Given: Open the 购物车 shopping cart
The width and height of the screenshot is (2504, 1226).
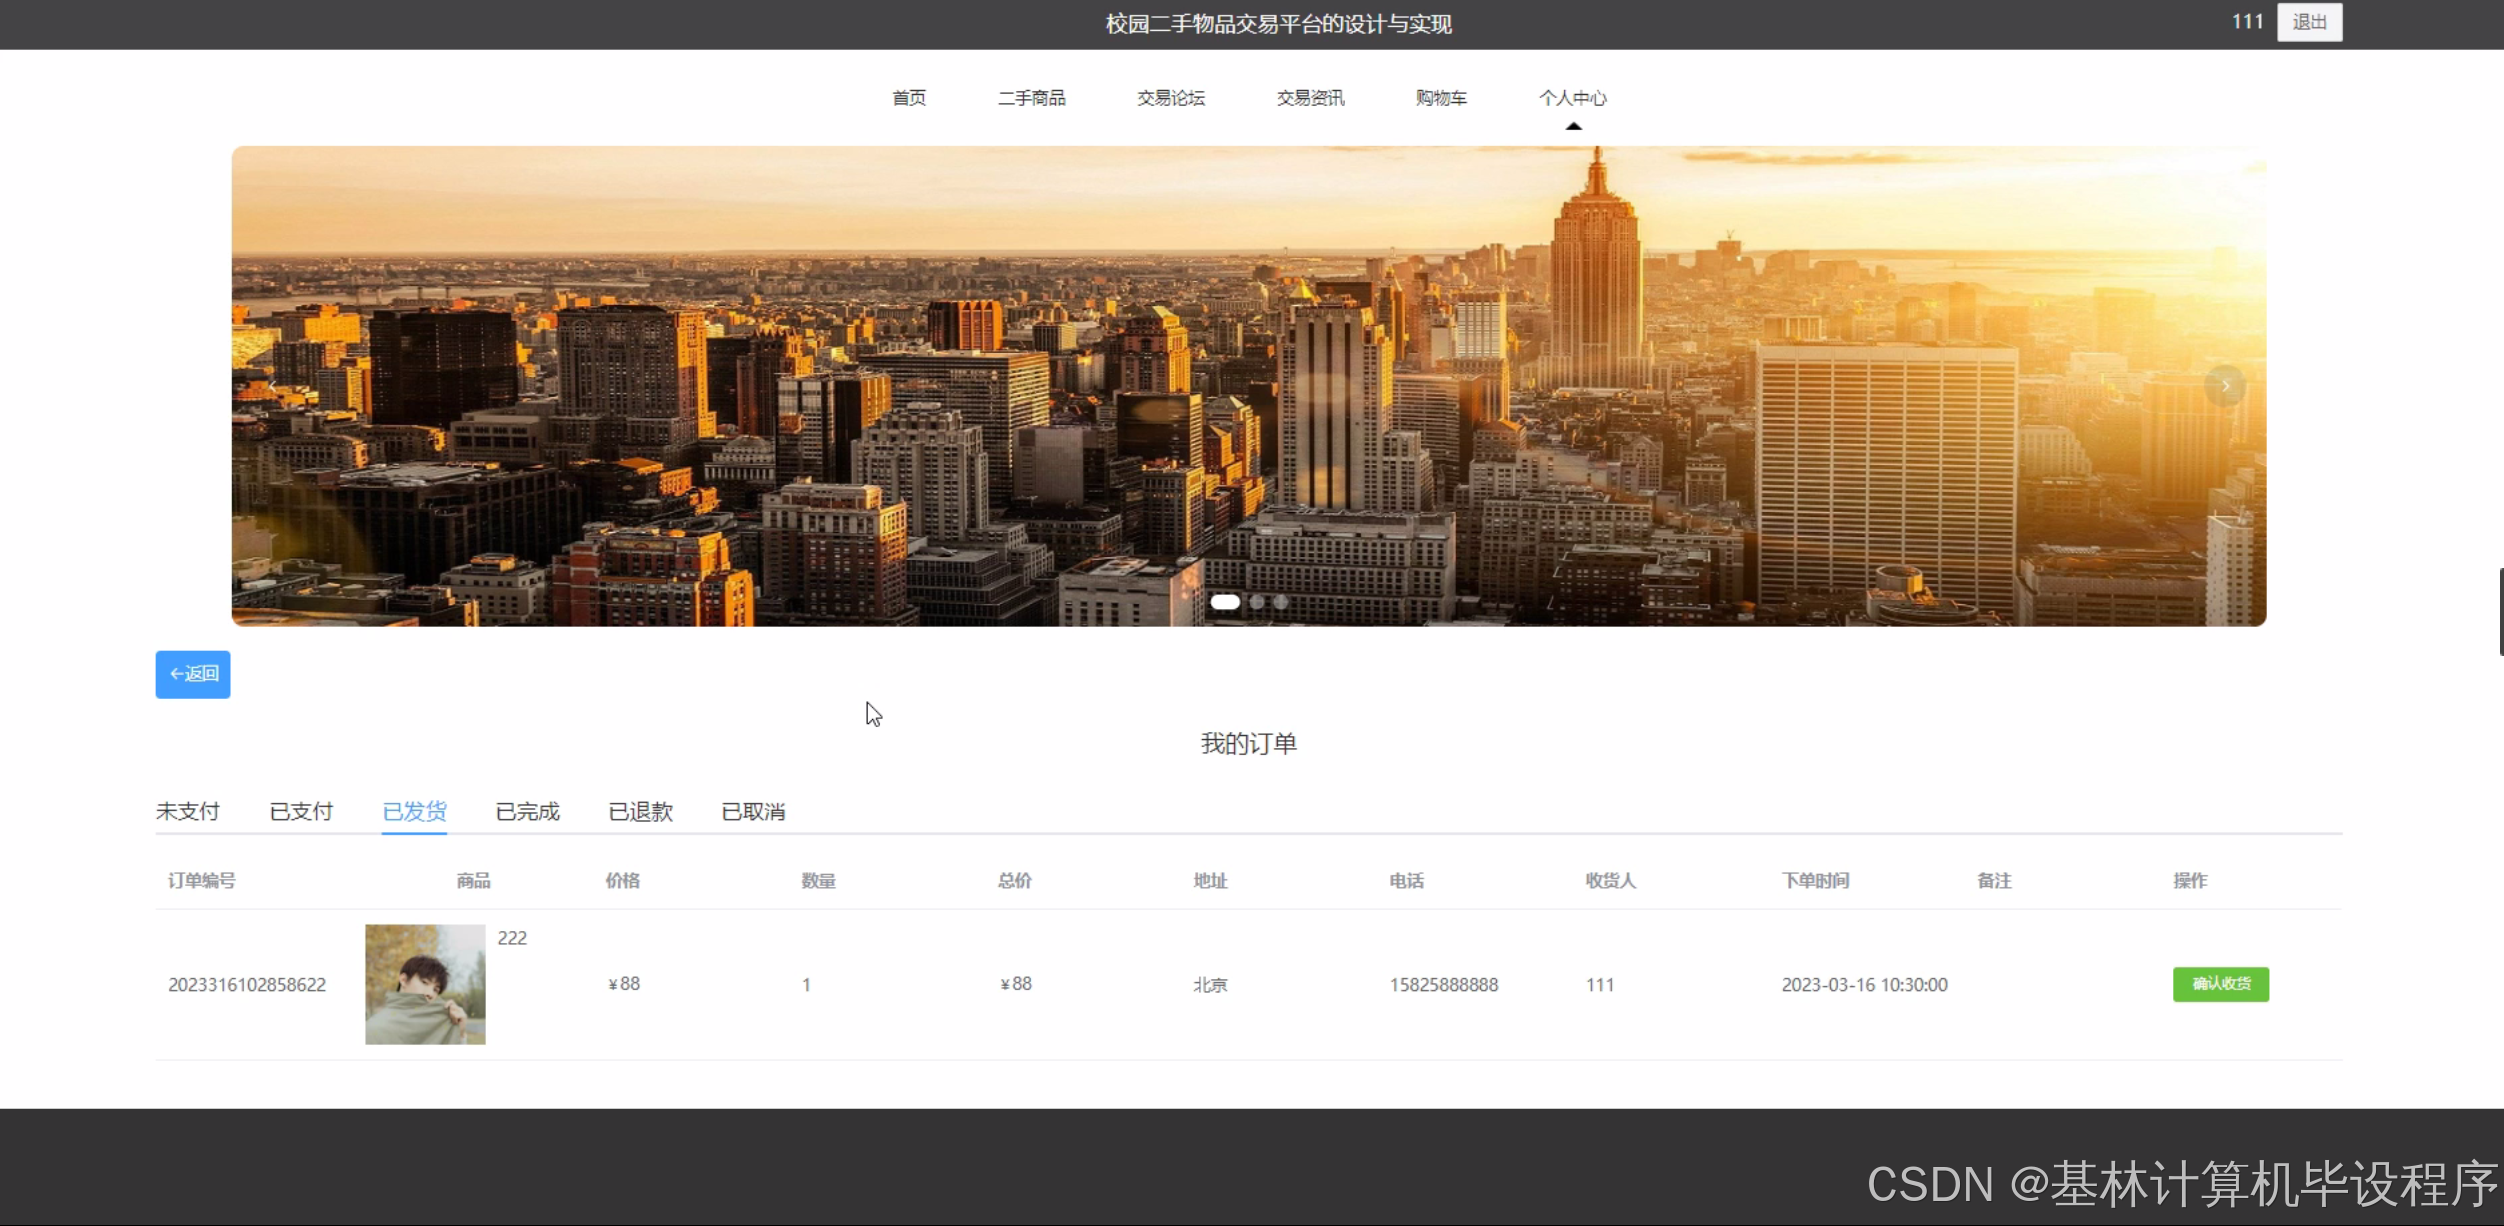Looking at the screenshot, I should [1441, 98].
